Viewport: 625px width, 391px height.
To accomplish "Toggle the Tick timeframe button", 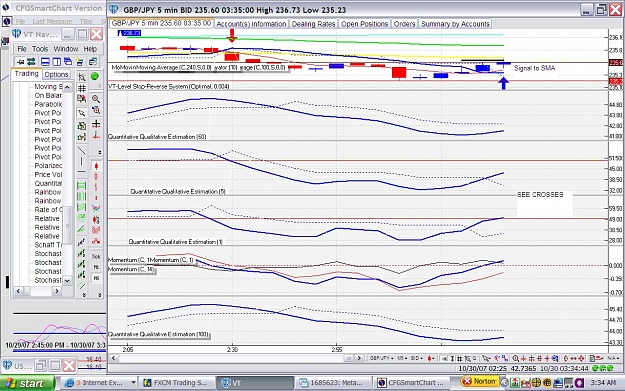I will pos(96,257).
